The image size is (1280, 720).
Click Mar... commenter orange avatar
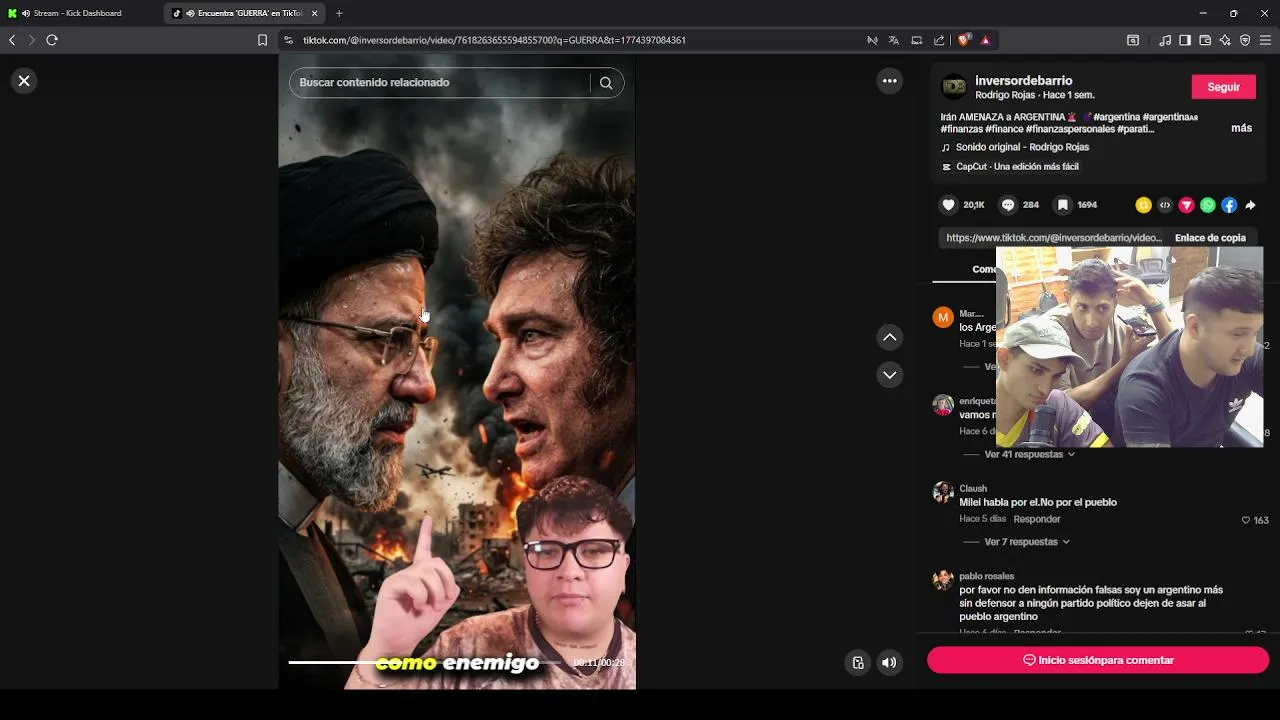(x=943, y=317)
